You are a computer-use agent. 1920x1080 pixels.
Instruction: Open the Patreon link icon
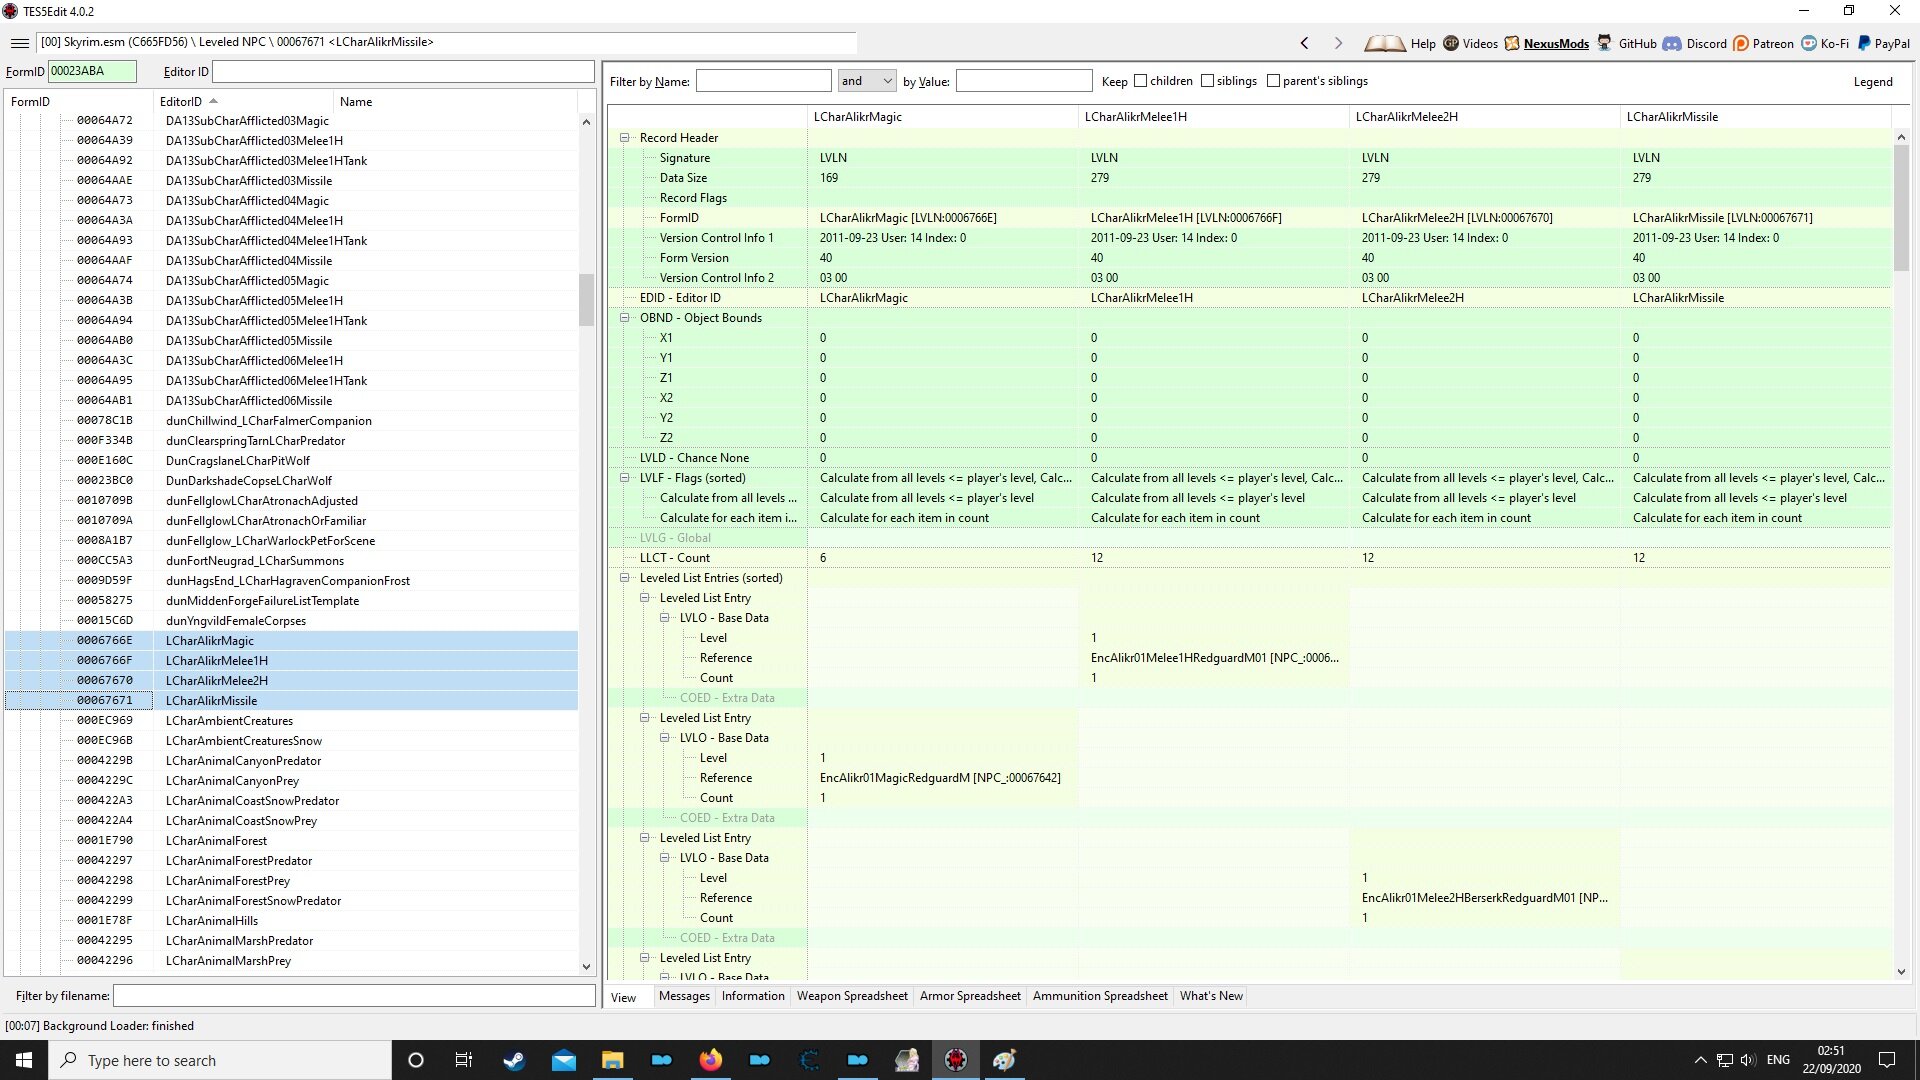[x=1741, y=43]
